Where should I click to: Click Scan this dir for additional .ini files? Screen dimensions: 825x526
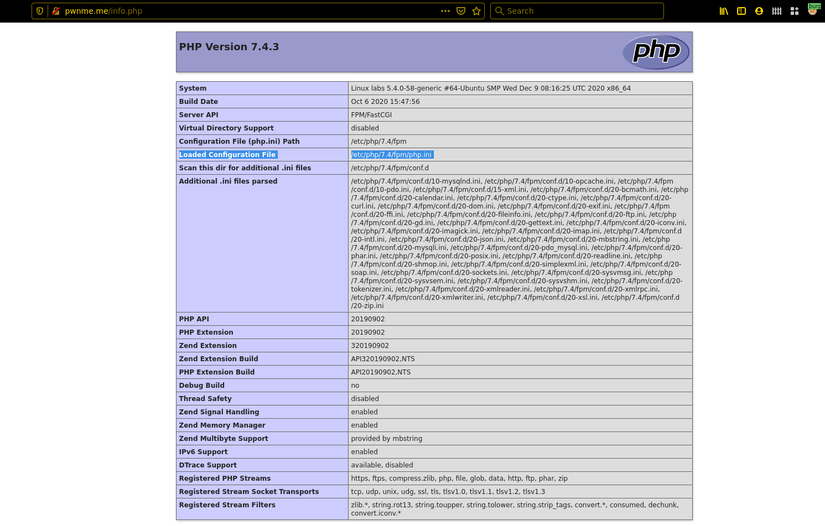(245, 168)
